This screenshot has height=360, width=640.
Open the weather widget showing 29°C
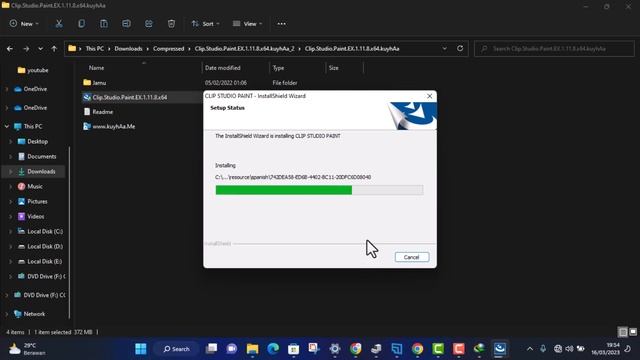click(x=27, y=349)
